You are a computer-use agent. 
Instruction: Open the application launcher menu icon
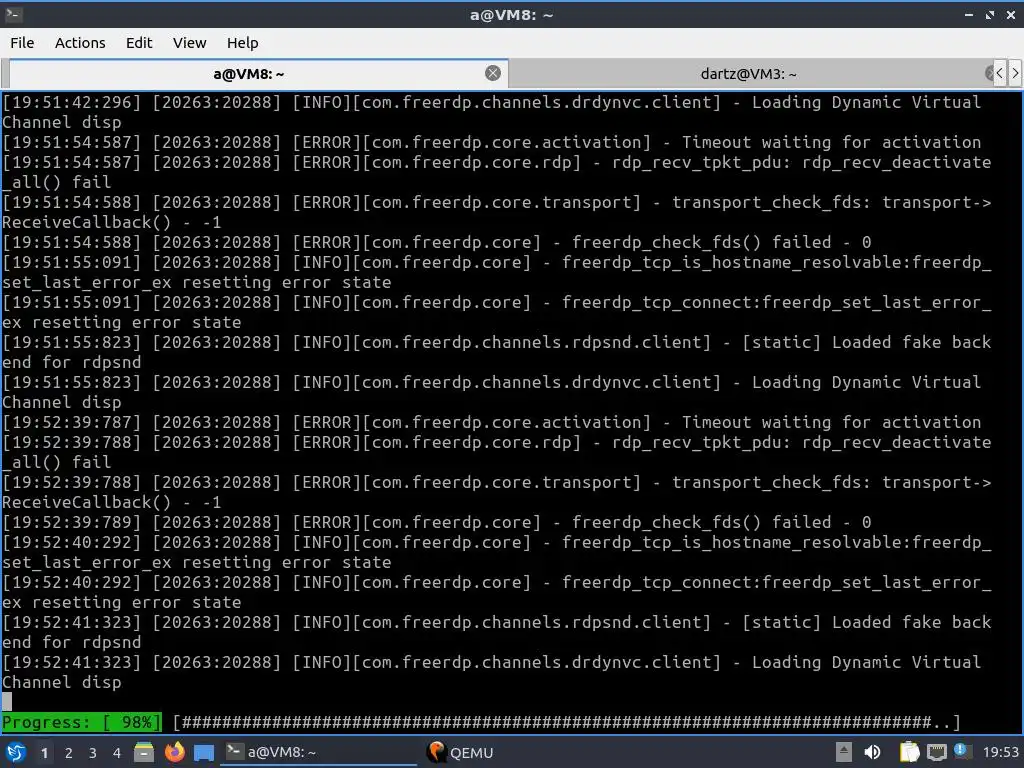click(x=16, y=752)
